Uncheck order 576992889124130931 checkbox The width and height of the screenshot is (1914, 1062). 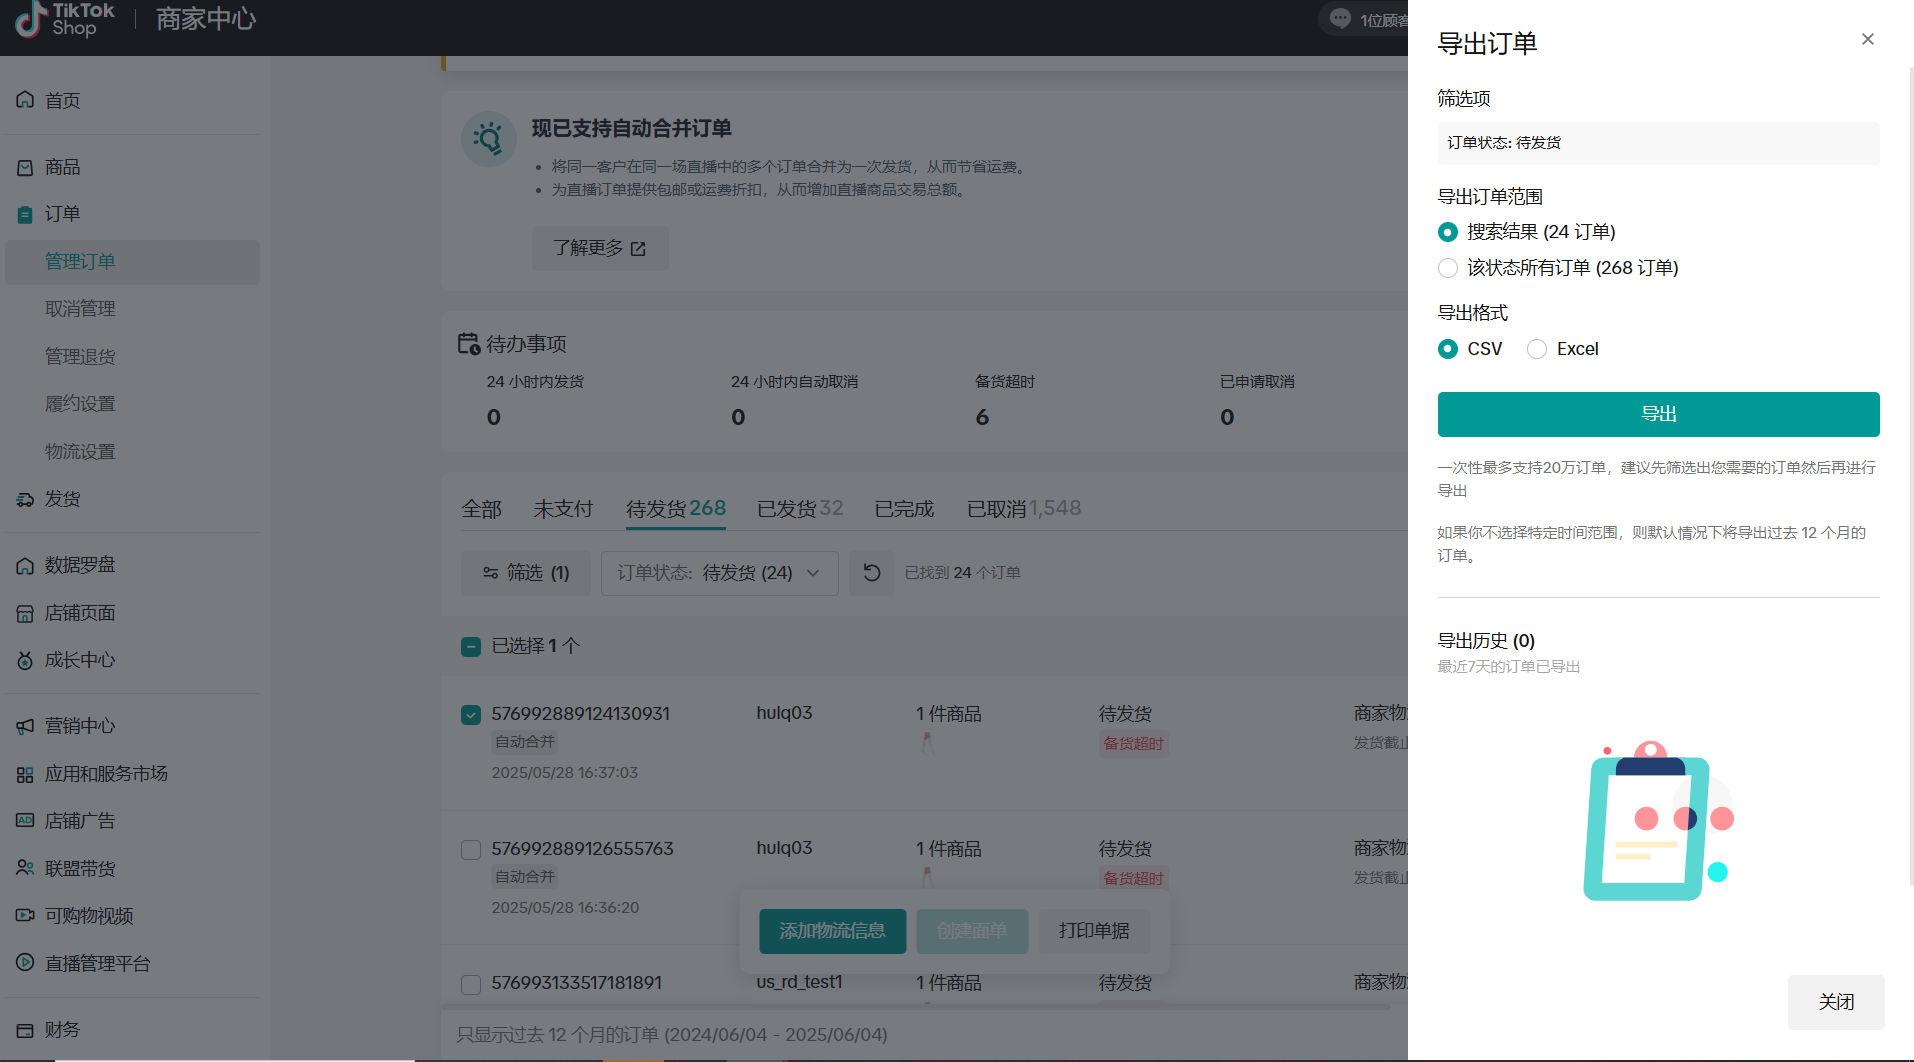coord(471,715)
